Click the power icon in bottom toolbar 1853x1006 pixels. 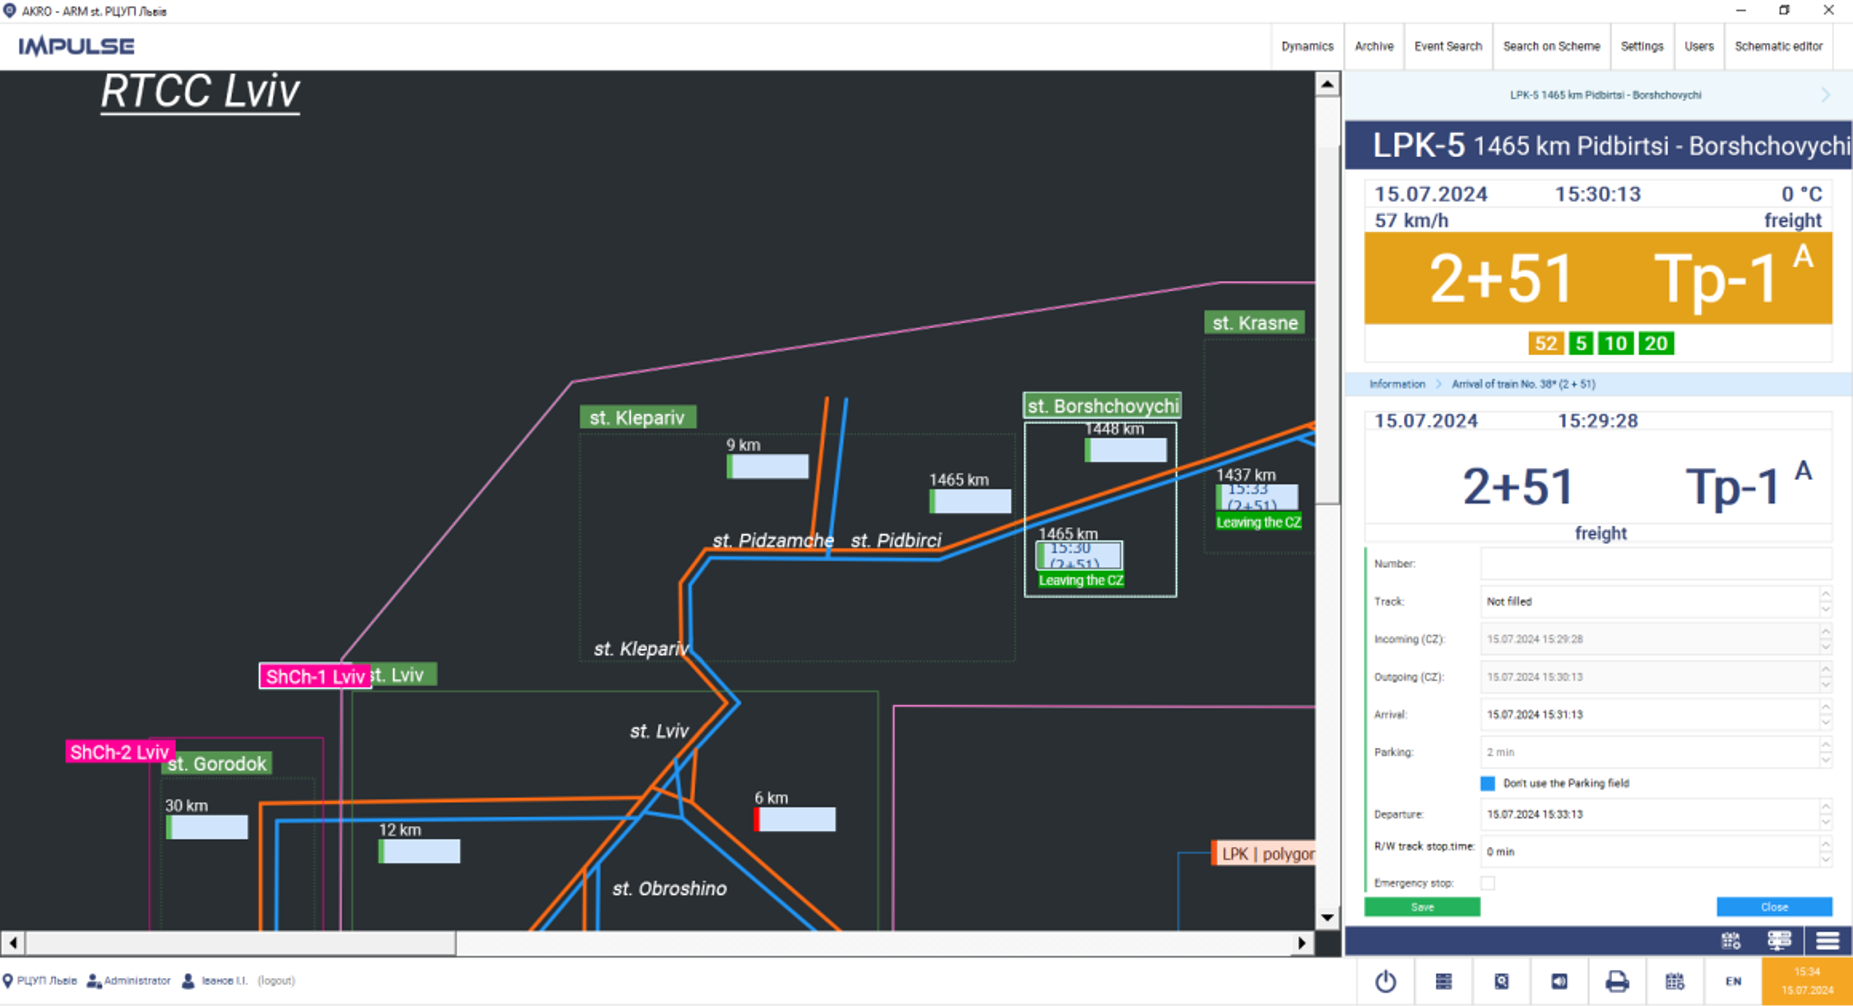coord(1385,981)
